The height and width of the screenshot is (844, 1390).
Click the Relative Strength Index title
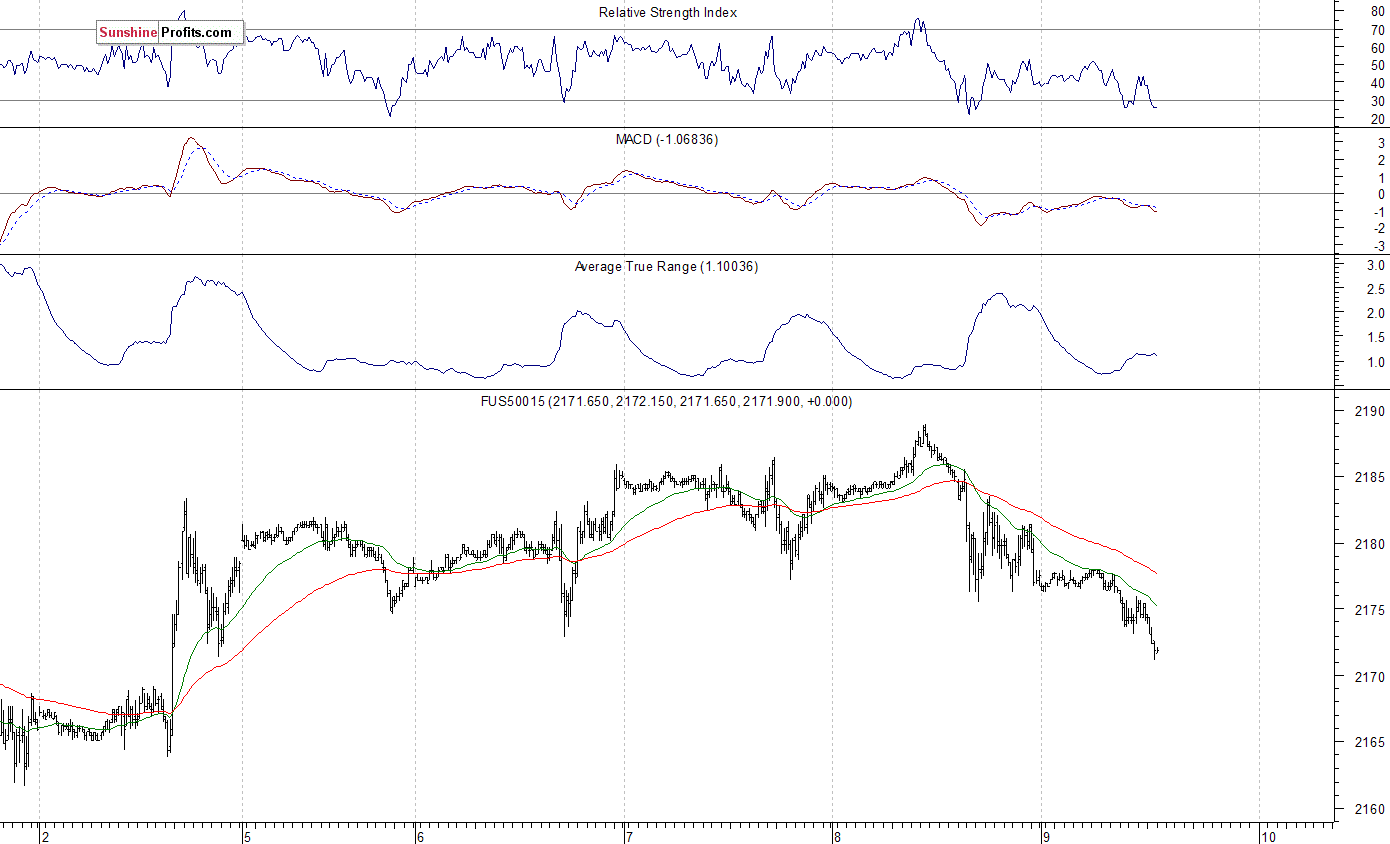point(668,13)
